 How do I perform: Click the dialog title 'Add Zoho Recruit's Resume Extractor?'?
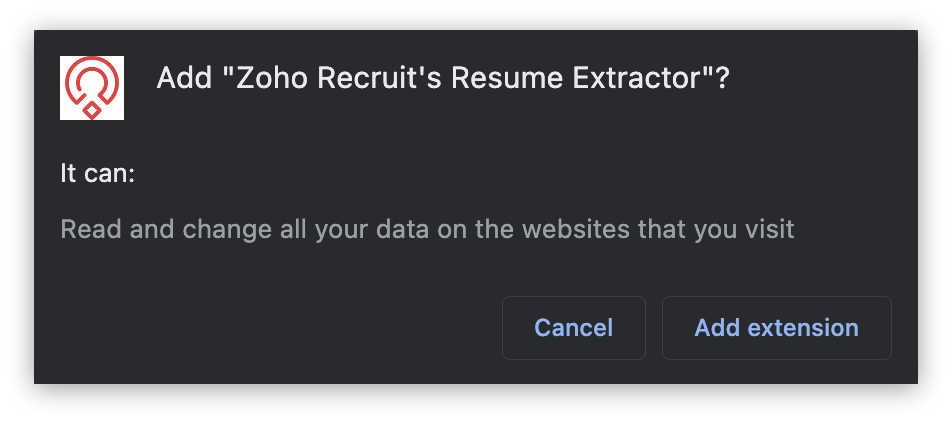[442, 79]
